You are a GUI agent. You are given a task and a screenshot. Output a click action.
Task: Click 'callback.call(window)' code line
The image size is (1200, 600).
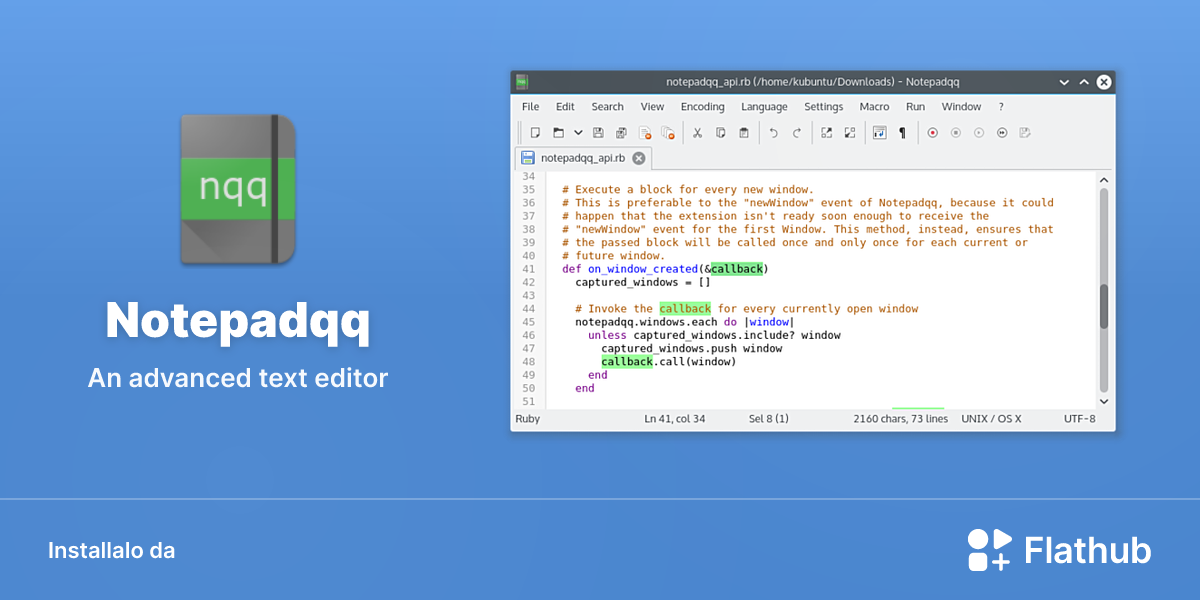[x=668, y=362]
